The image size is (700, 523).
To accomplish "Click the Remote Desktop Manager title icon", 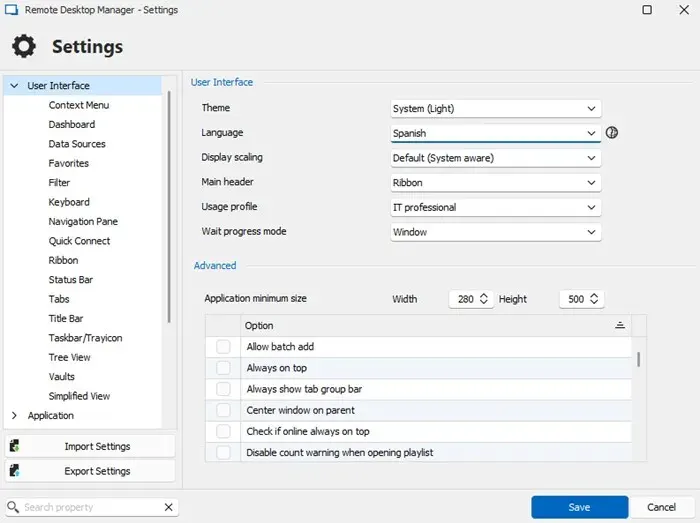I will [11, 10].
